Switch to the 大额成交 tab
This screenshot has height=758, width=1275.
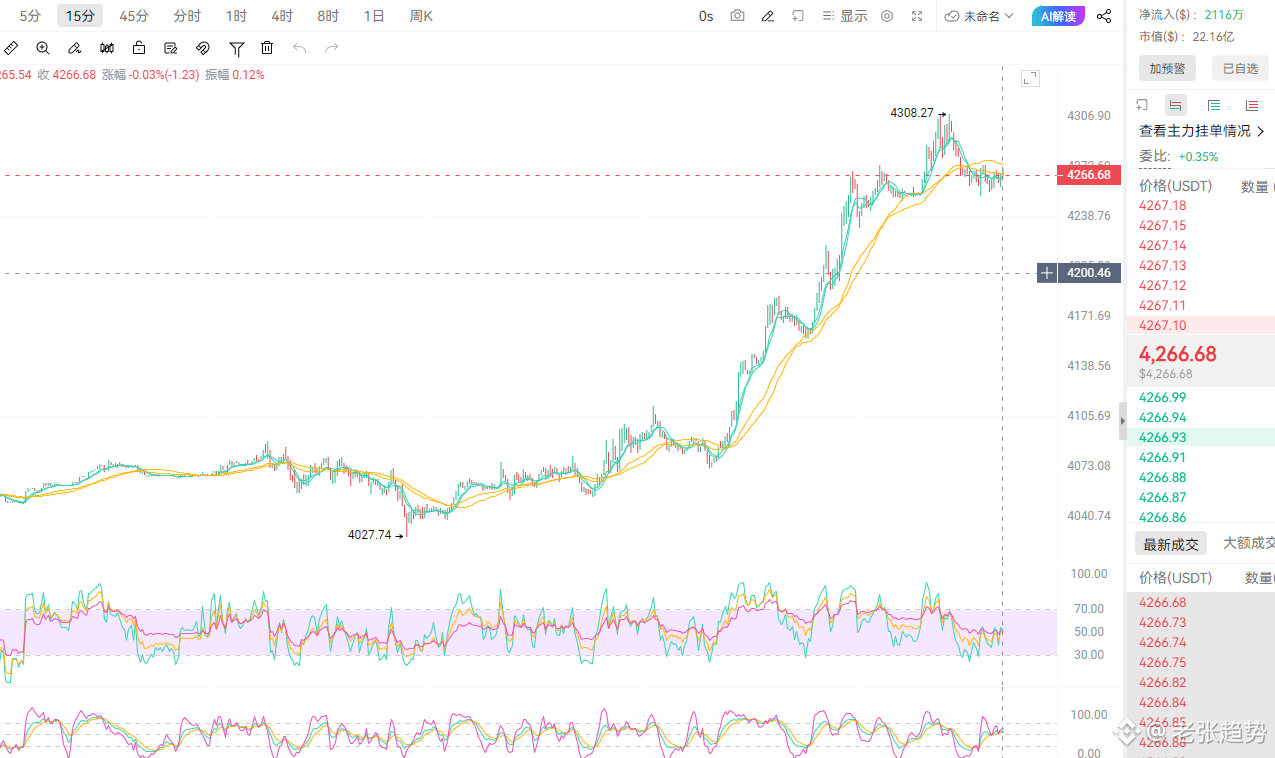point(1249,543)
